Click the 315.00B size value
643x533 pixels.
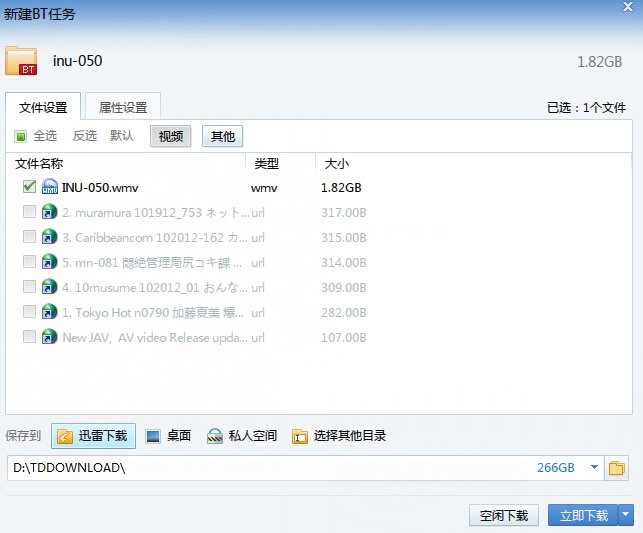344,238
